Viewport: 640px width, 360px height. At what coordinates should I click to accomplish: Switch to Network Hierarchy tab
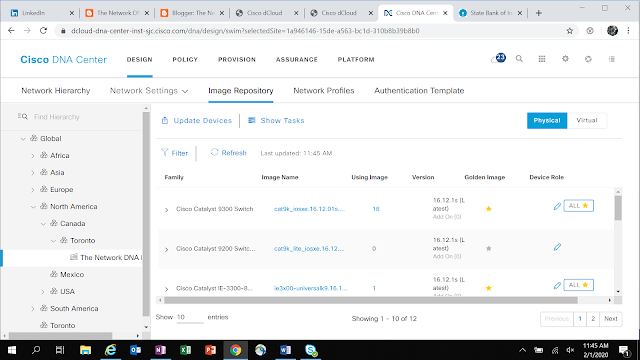pyautogui.click(x=56, y=91)
